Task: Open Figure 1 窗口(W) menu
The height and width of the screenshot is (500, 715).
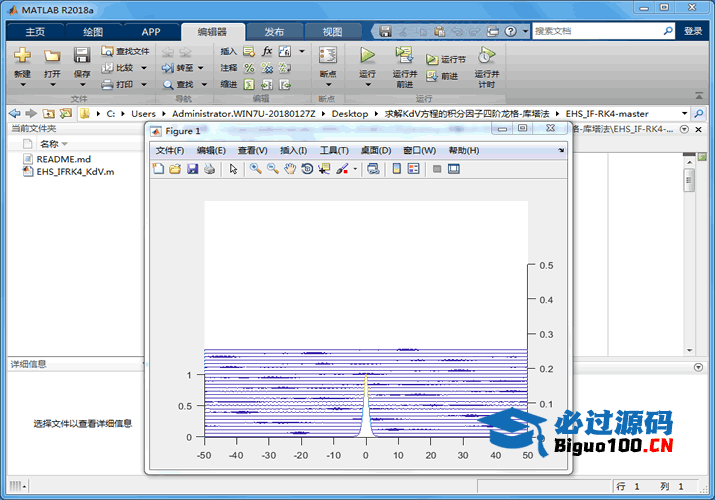Action: point(420,150)
